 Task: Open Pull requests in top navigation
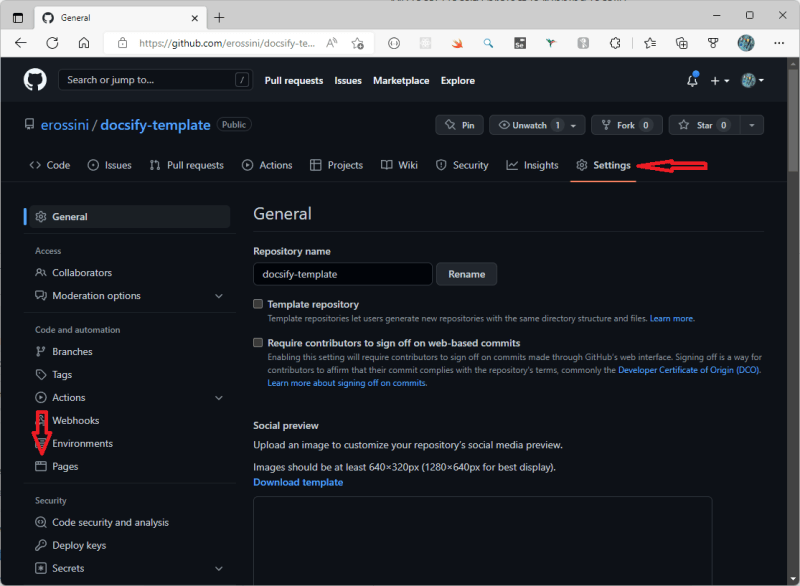(x=294, y=81)
